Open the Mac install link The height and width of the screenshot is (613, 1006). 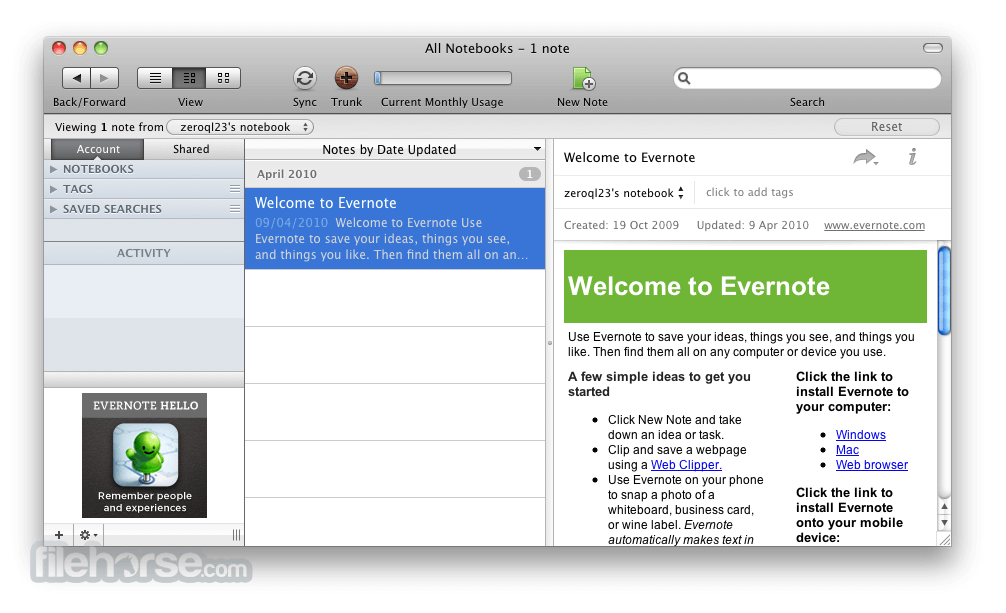847,450
